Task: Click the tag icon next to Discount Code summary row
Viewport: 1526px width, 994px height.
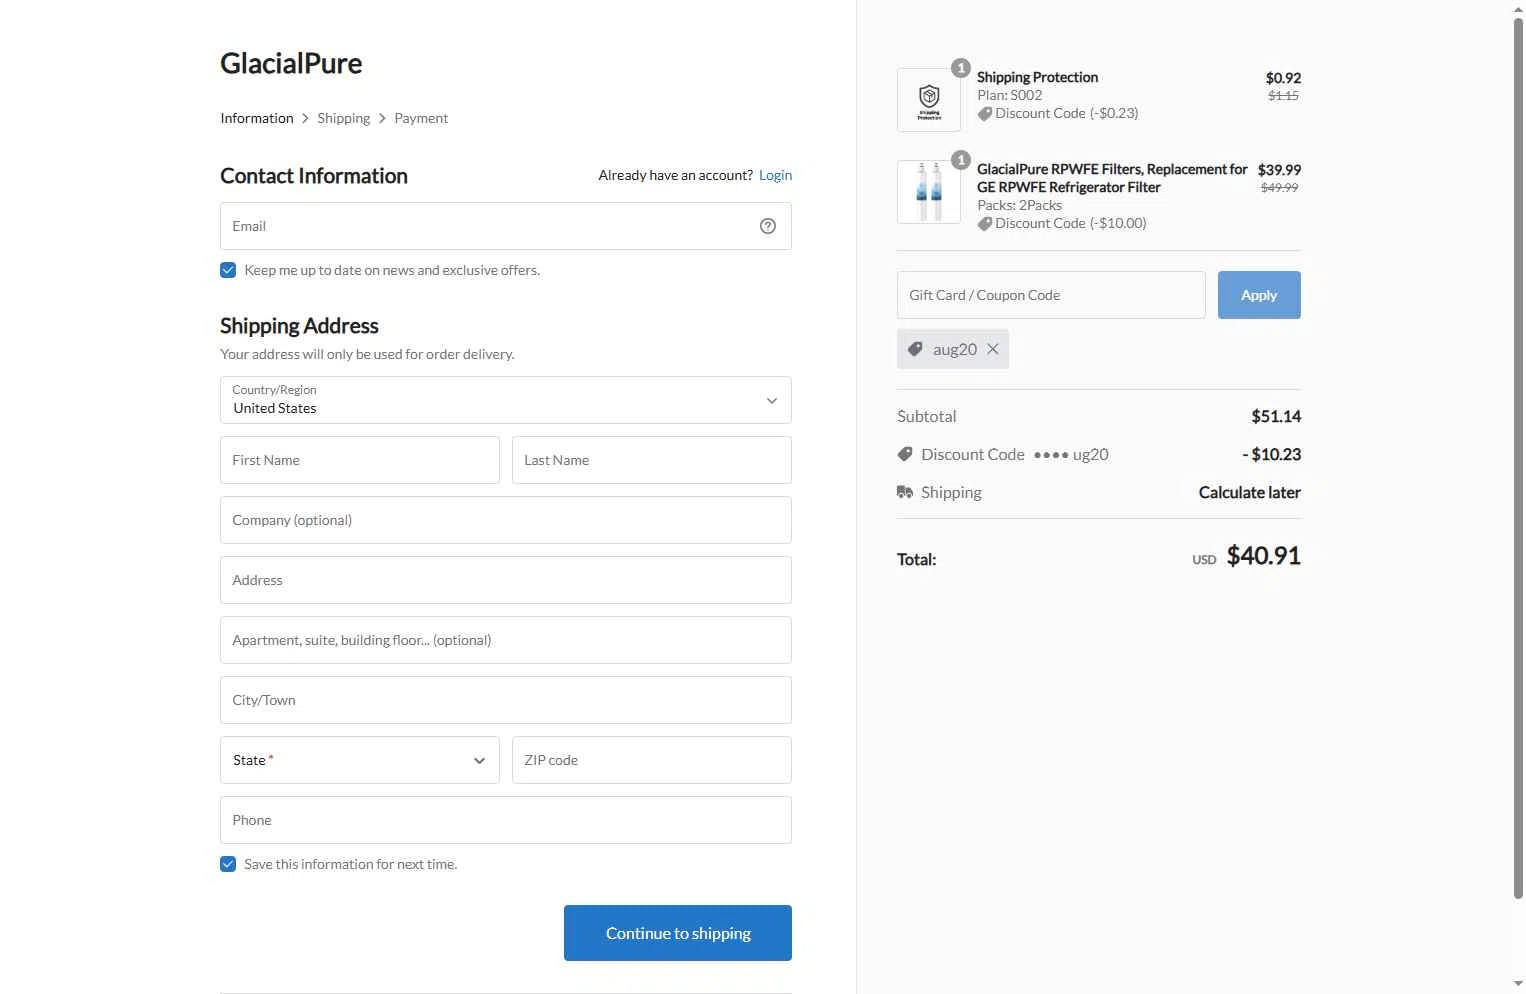Action: 905,454
